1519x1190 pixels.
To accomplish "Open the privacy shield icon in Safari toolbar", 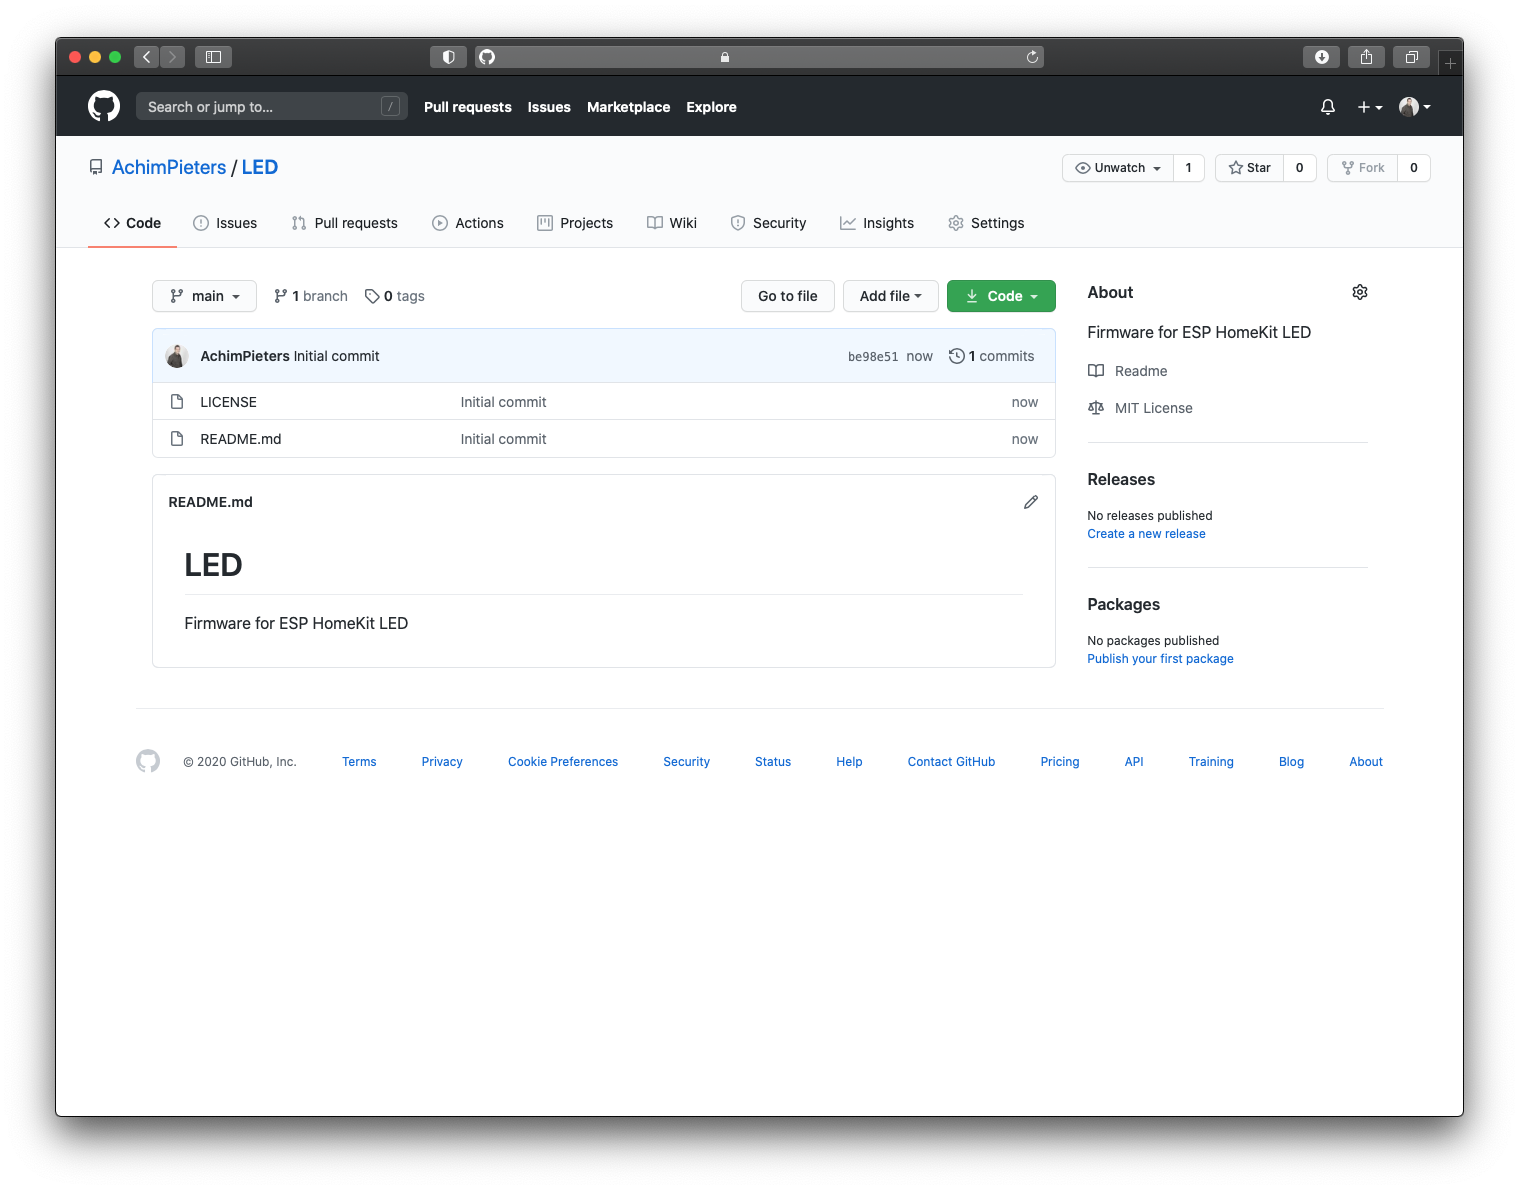I will coord(448,57).
